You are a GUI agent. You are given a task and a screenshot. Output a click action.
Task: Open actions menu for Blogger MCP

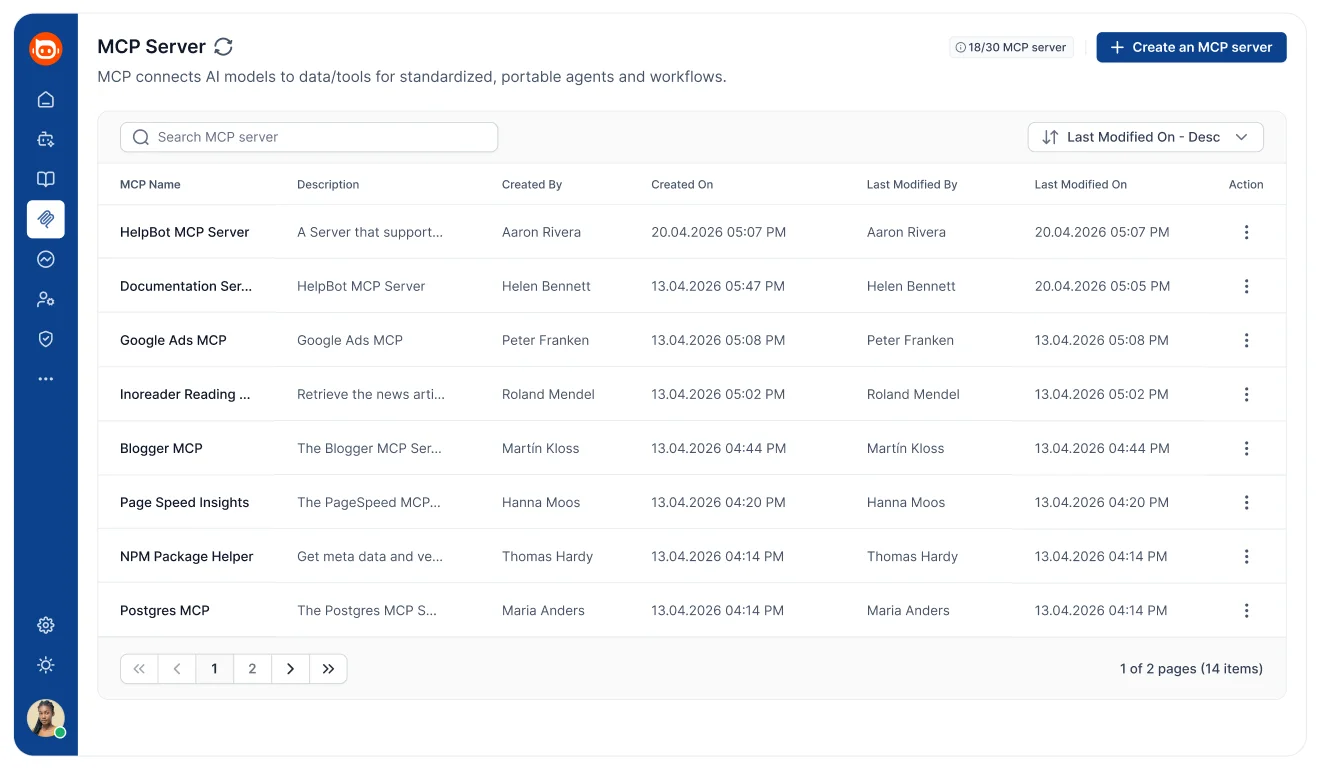(1246, 448)
